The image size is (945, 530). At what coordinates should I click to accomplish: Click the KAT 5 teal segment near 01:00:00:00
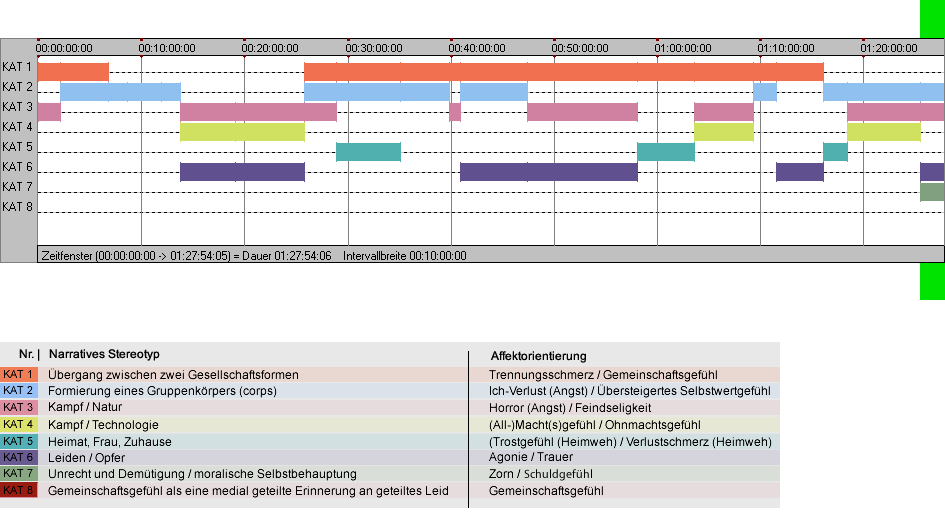pyautogui.click(x=666, y=152)
